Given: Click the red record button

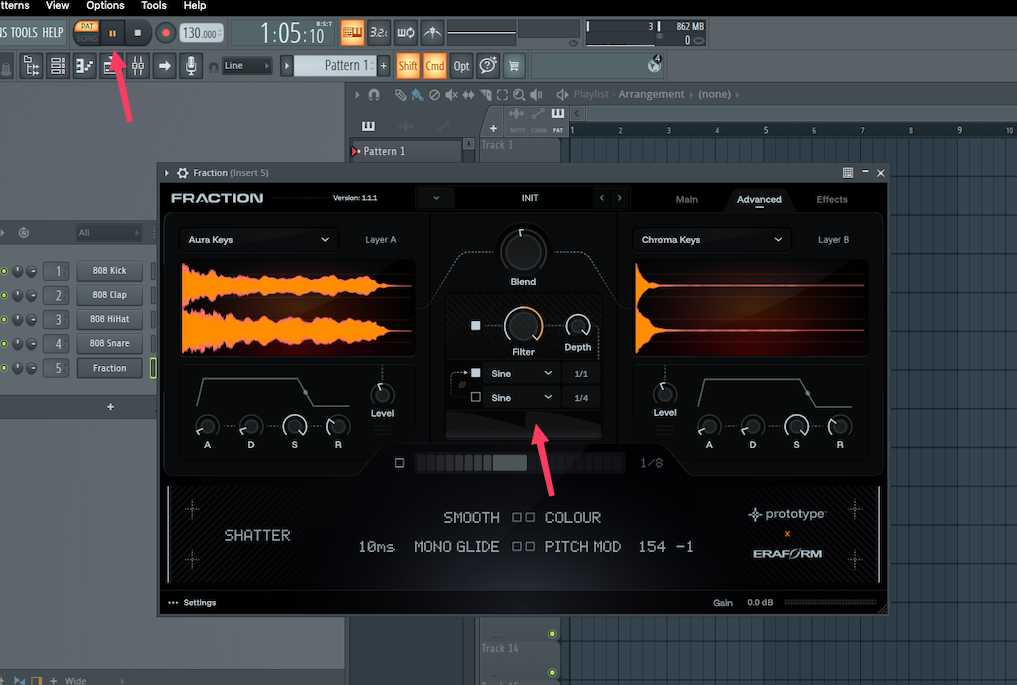Looking at the screenshot, I should pyautogui.click(x=163, y=33).
